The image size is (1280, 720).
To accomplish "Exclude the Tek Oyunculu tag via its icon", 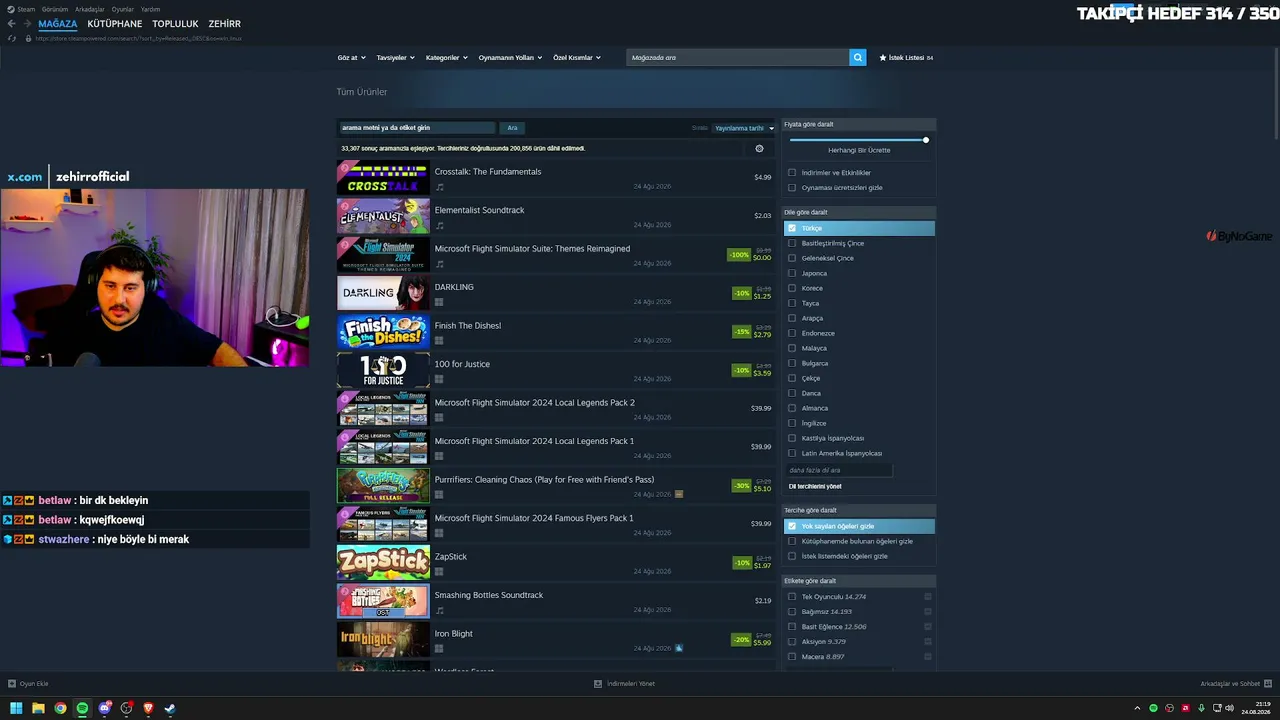I will point(928,597).
